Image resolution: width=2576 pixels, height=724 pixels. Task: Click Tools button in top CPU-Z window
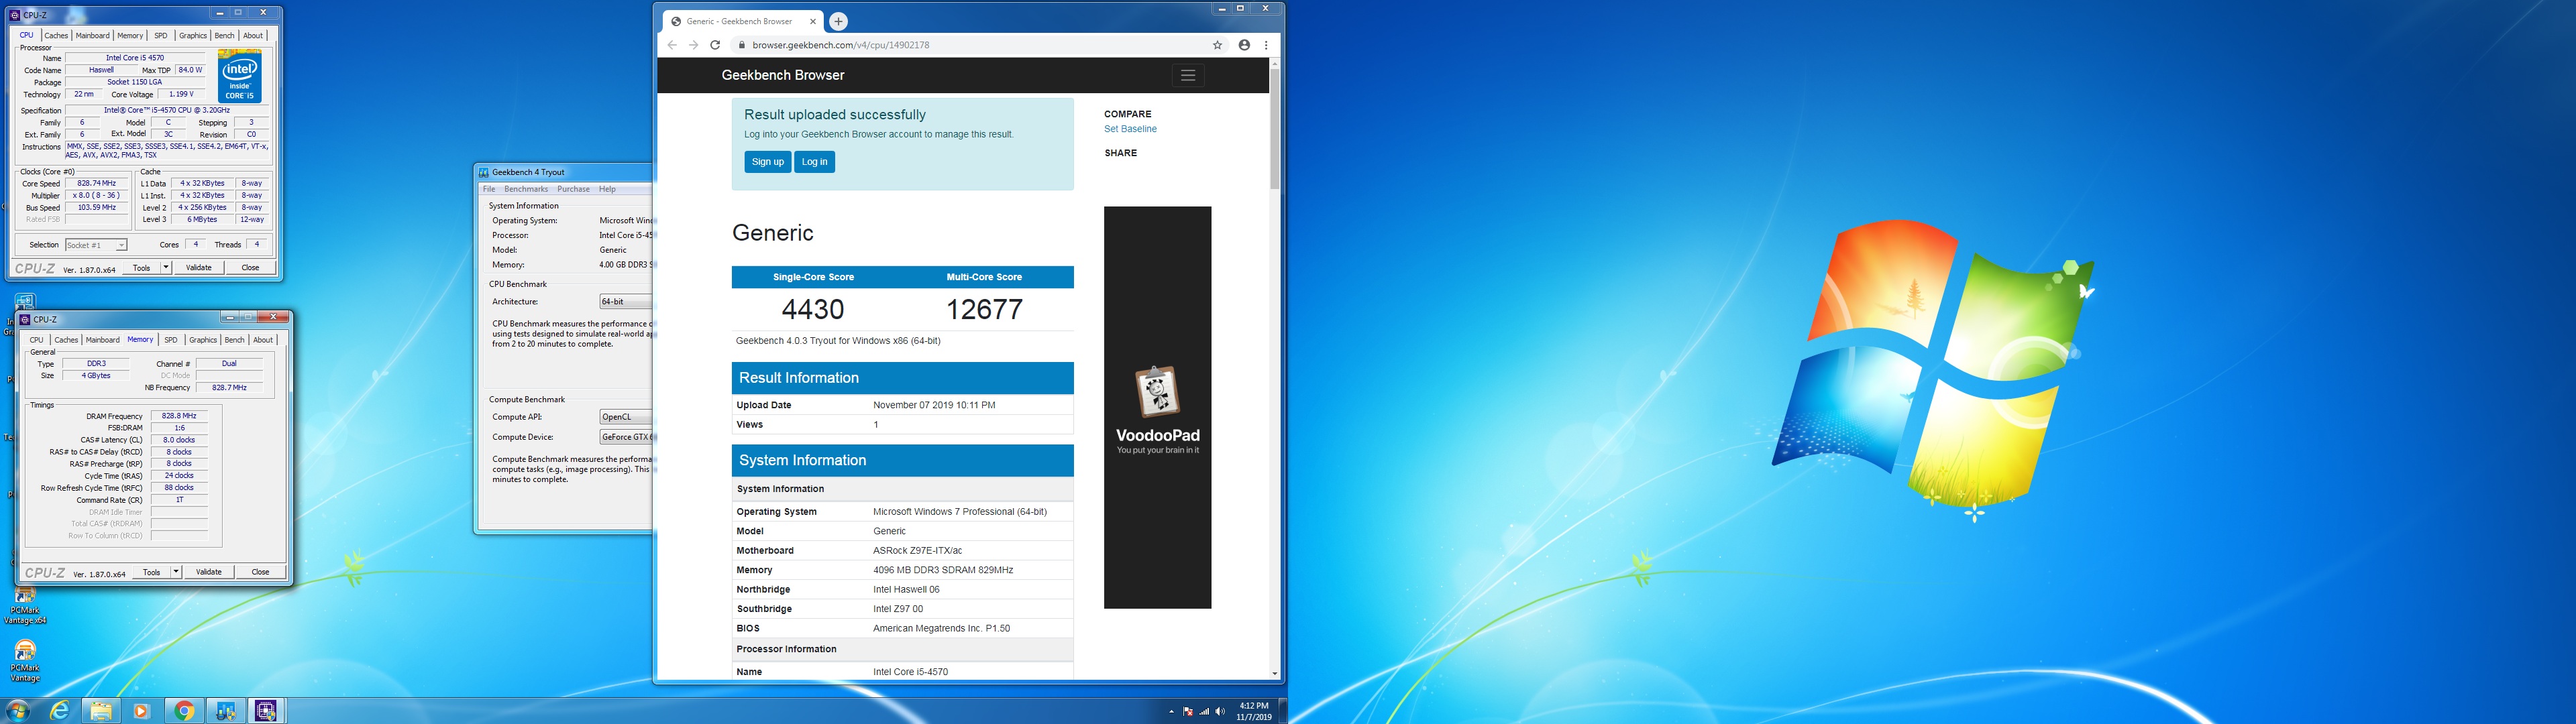(142, 268)
